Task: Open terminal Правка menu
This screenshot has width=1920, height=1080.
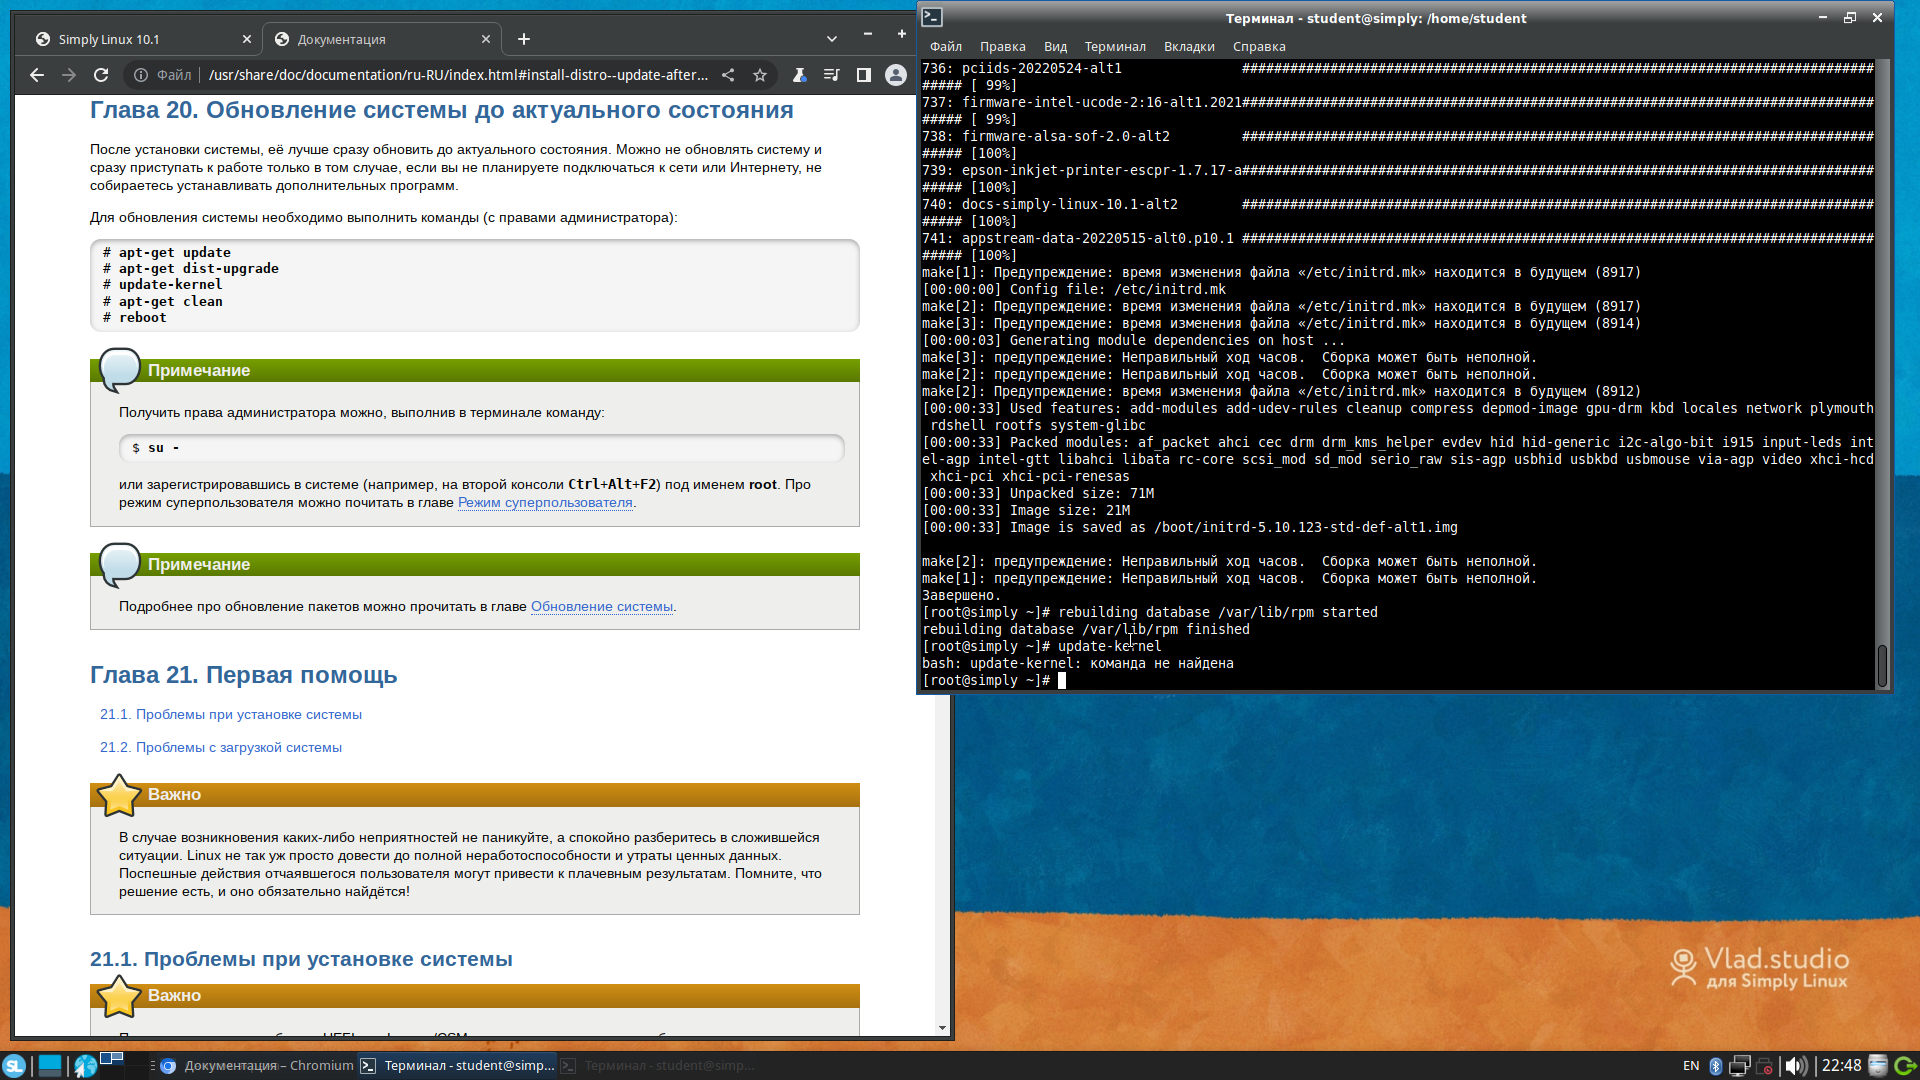Action: click(1003, 47)
